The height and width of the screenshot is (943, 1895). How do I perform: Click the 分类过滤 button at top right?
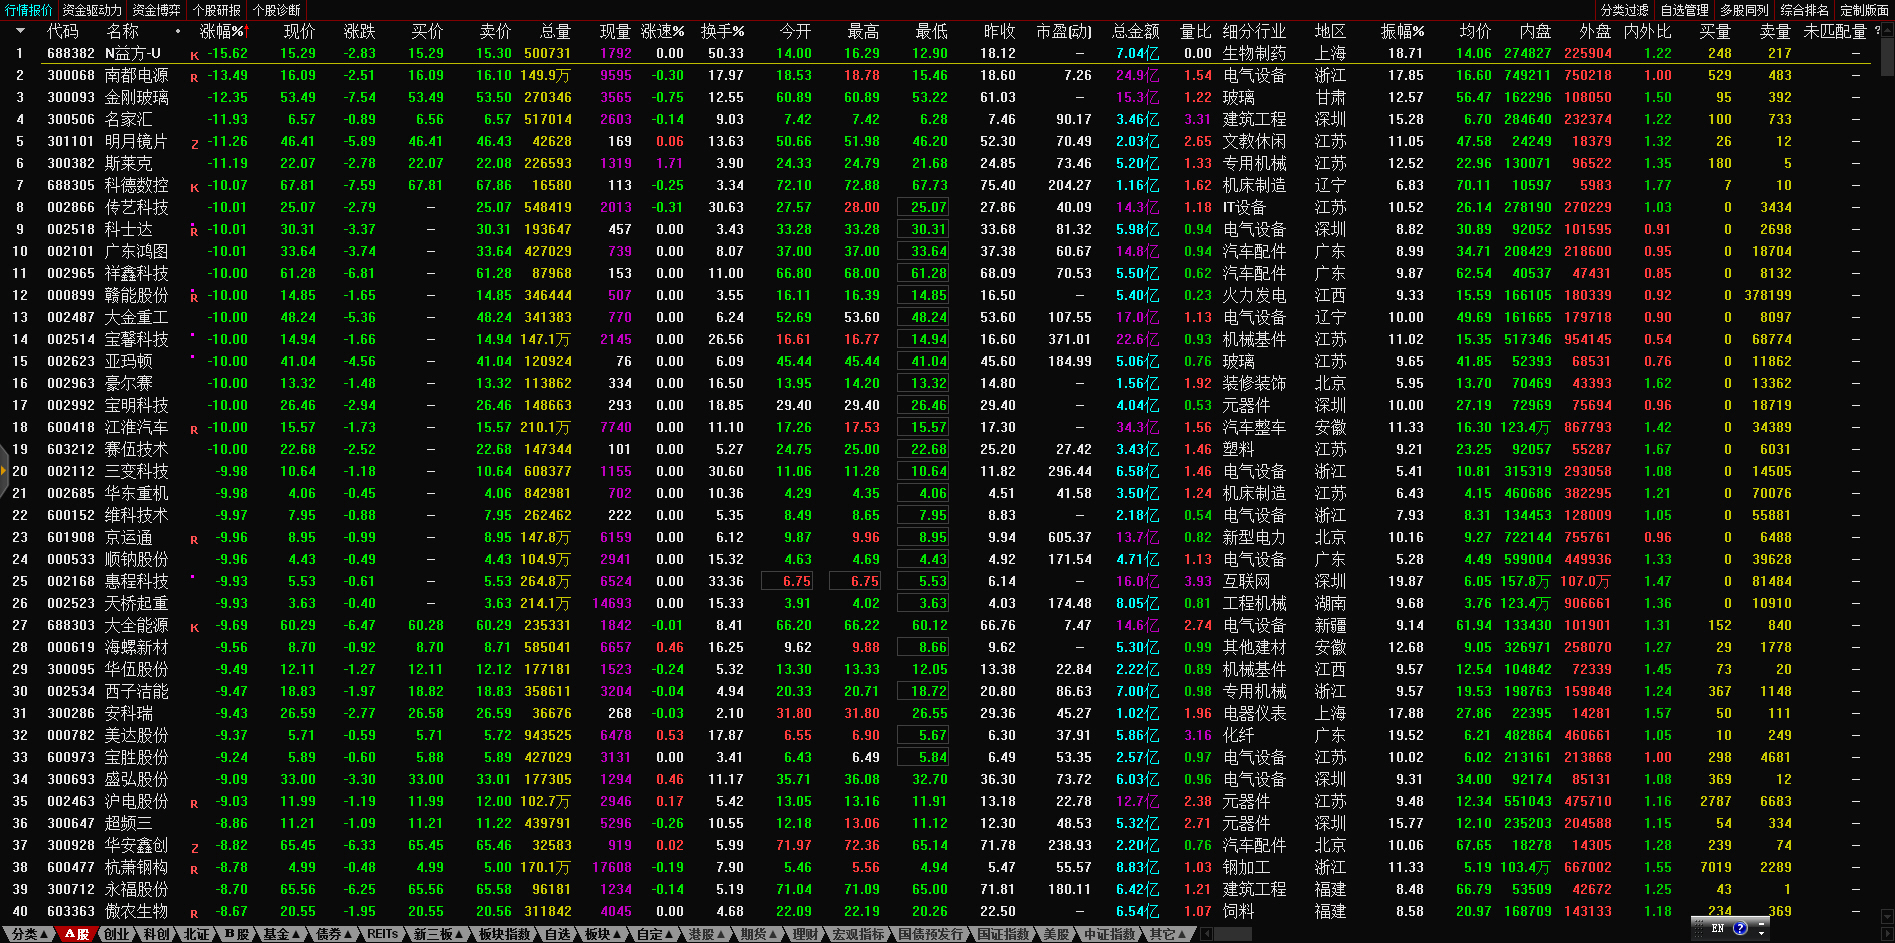[1624, 10]
